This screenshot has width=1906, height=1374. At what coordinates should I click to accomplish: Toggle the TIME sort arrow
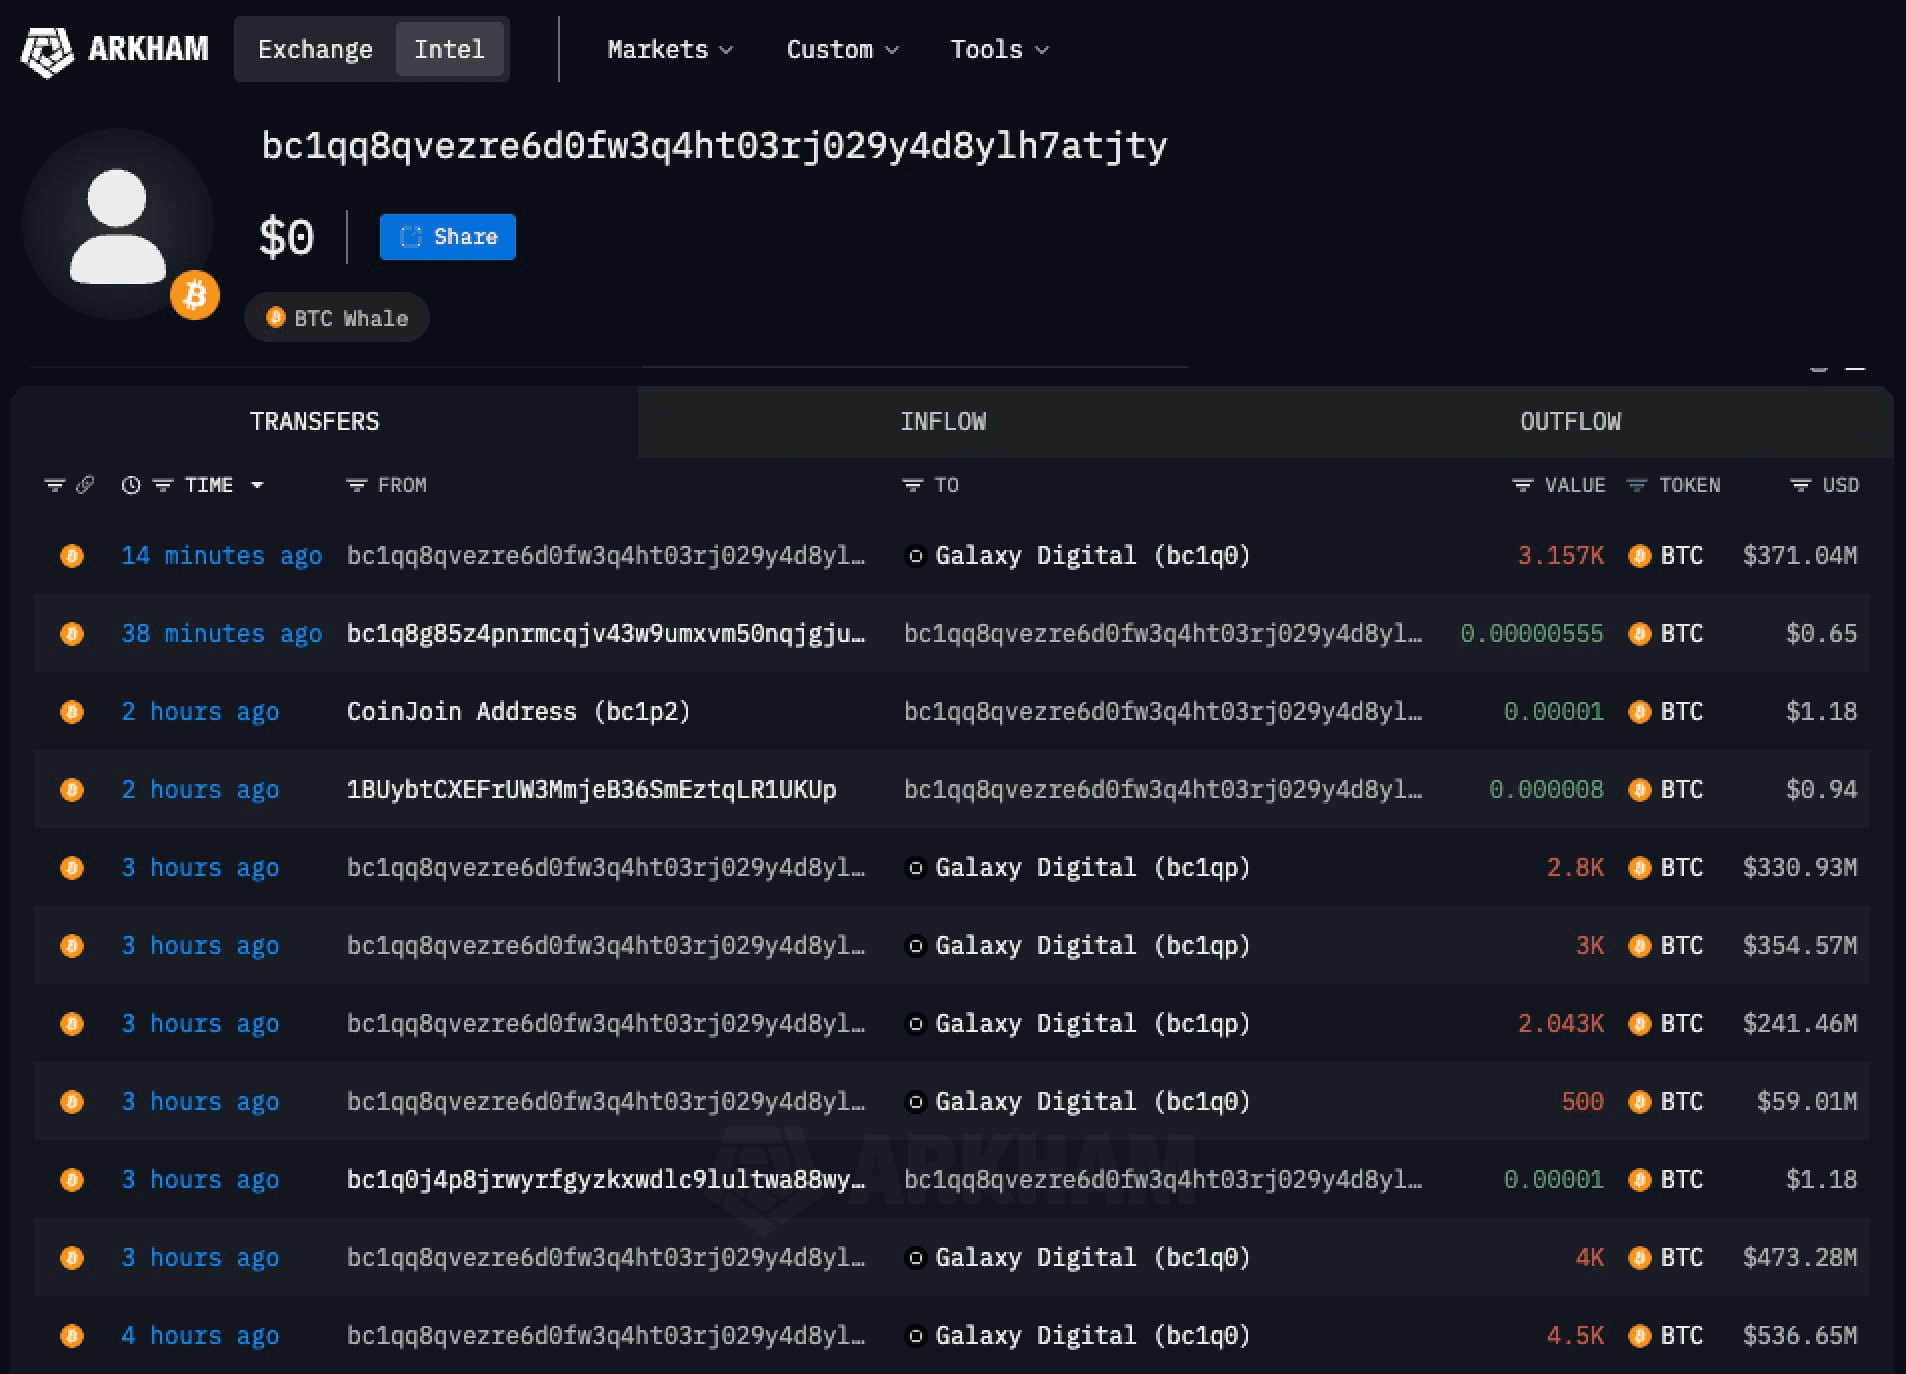point(257,485)
